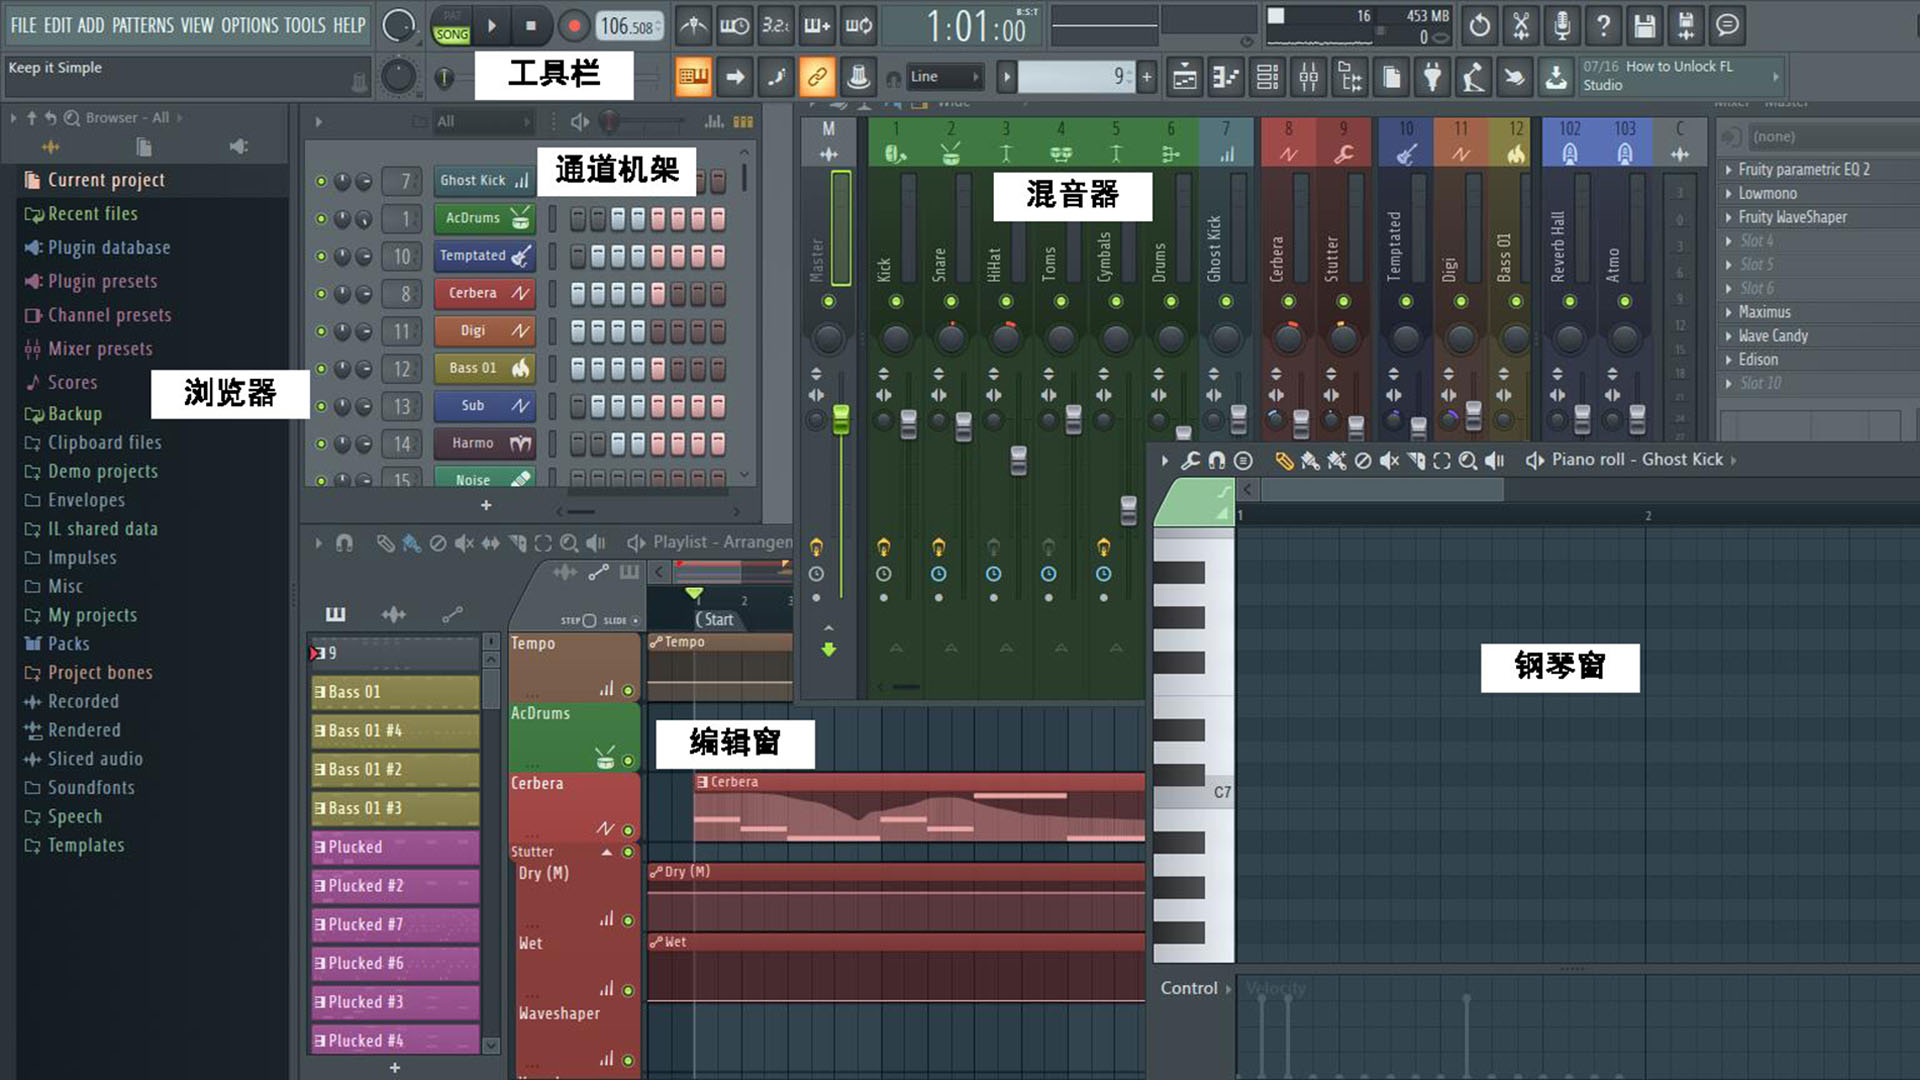Image resolution: width=1920 pixels, height=1080 pixels.
Task: Click the metronome icon in the toolbar
Action: point(693,27)
